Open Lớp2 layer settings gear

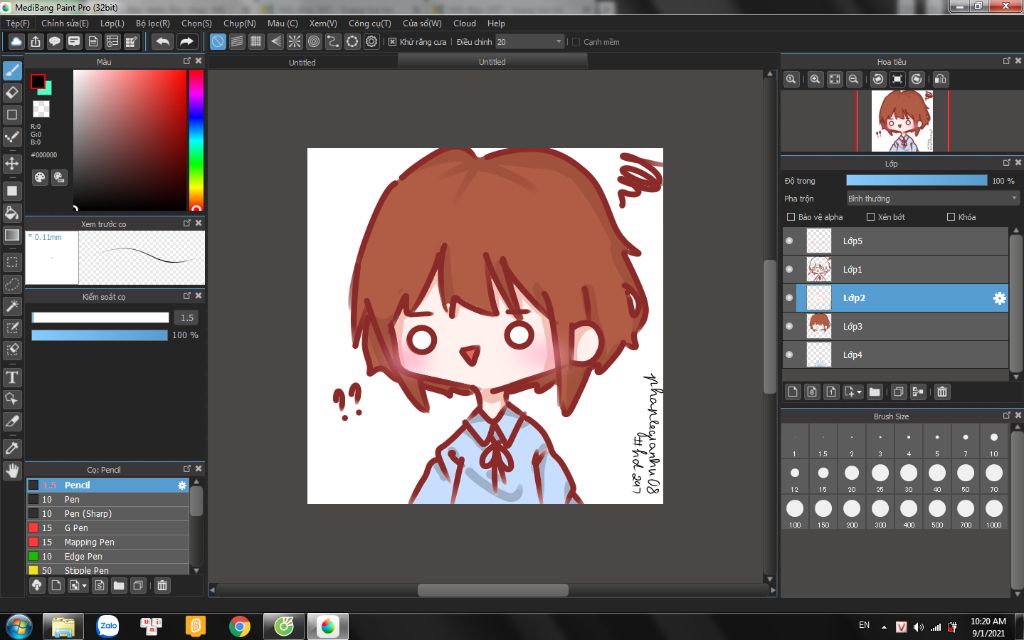pos(999,298)
